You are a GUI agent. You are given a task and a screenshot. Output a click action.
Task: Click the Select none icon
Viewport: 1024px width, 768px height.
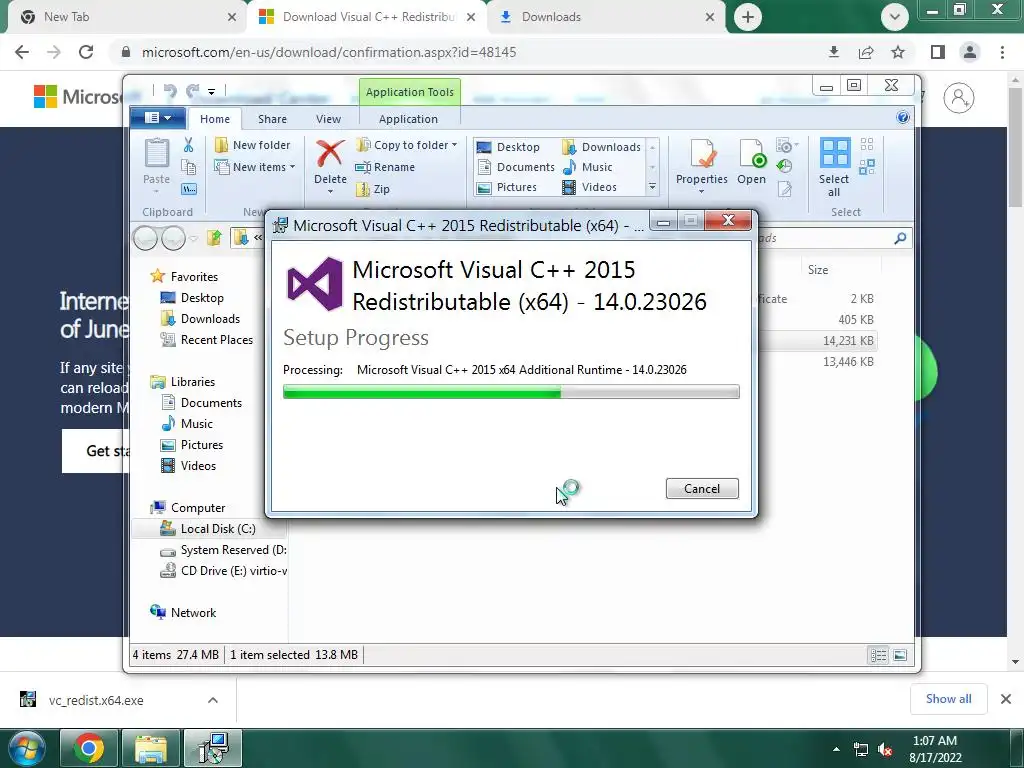(867, 144)
